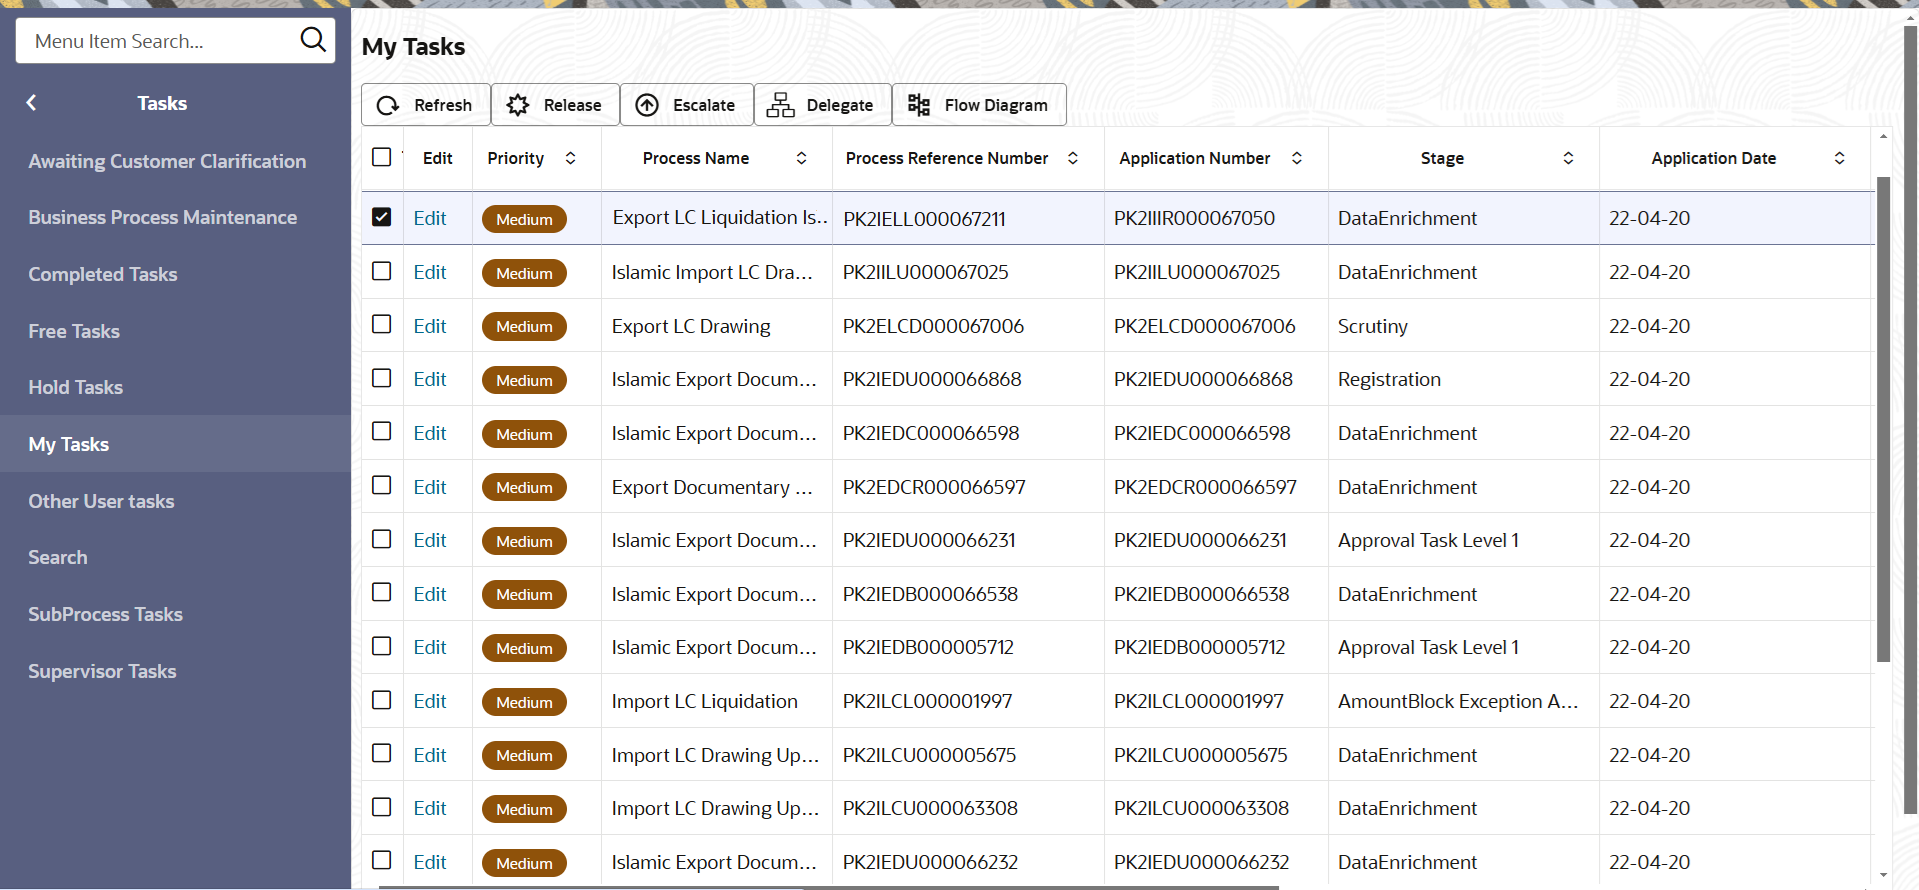
Task: Open Free Tasks list
Action: click(x=74, y=331)
